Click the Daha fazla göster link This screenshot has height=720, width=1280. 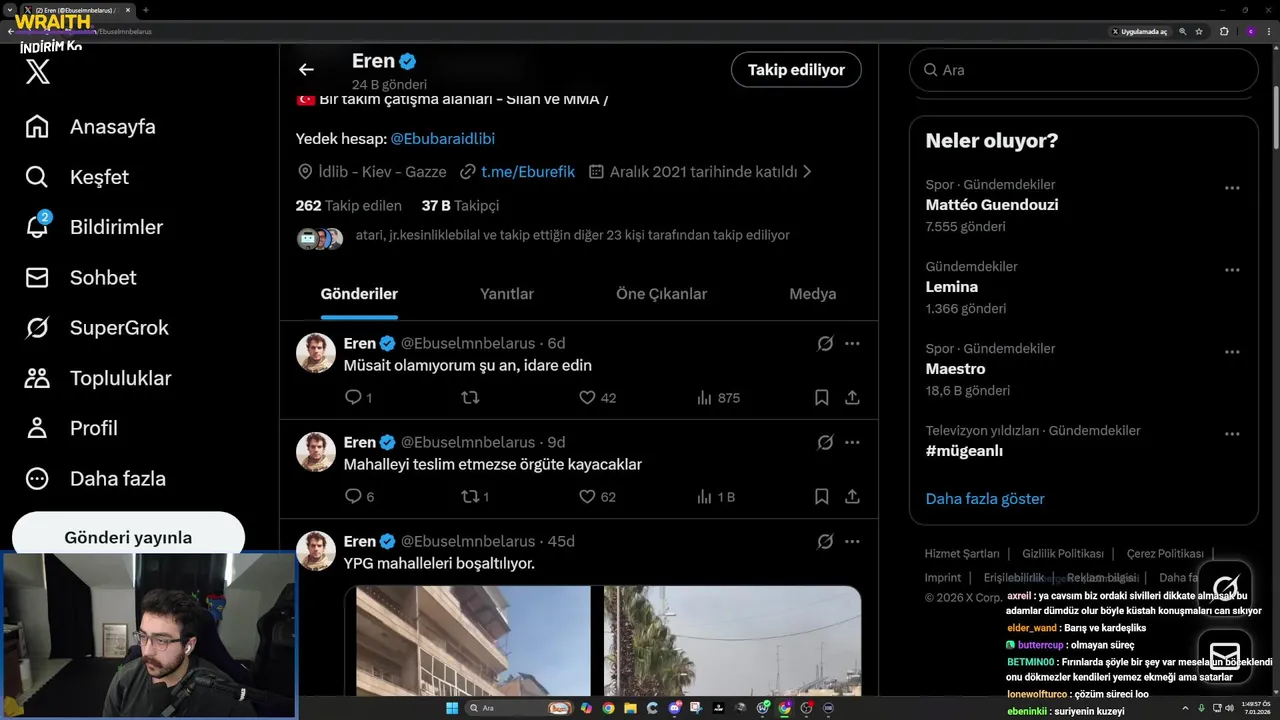(x=985, y=499)
